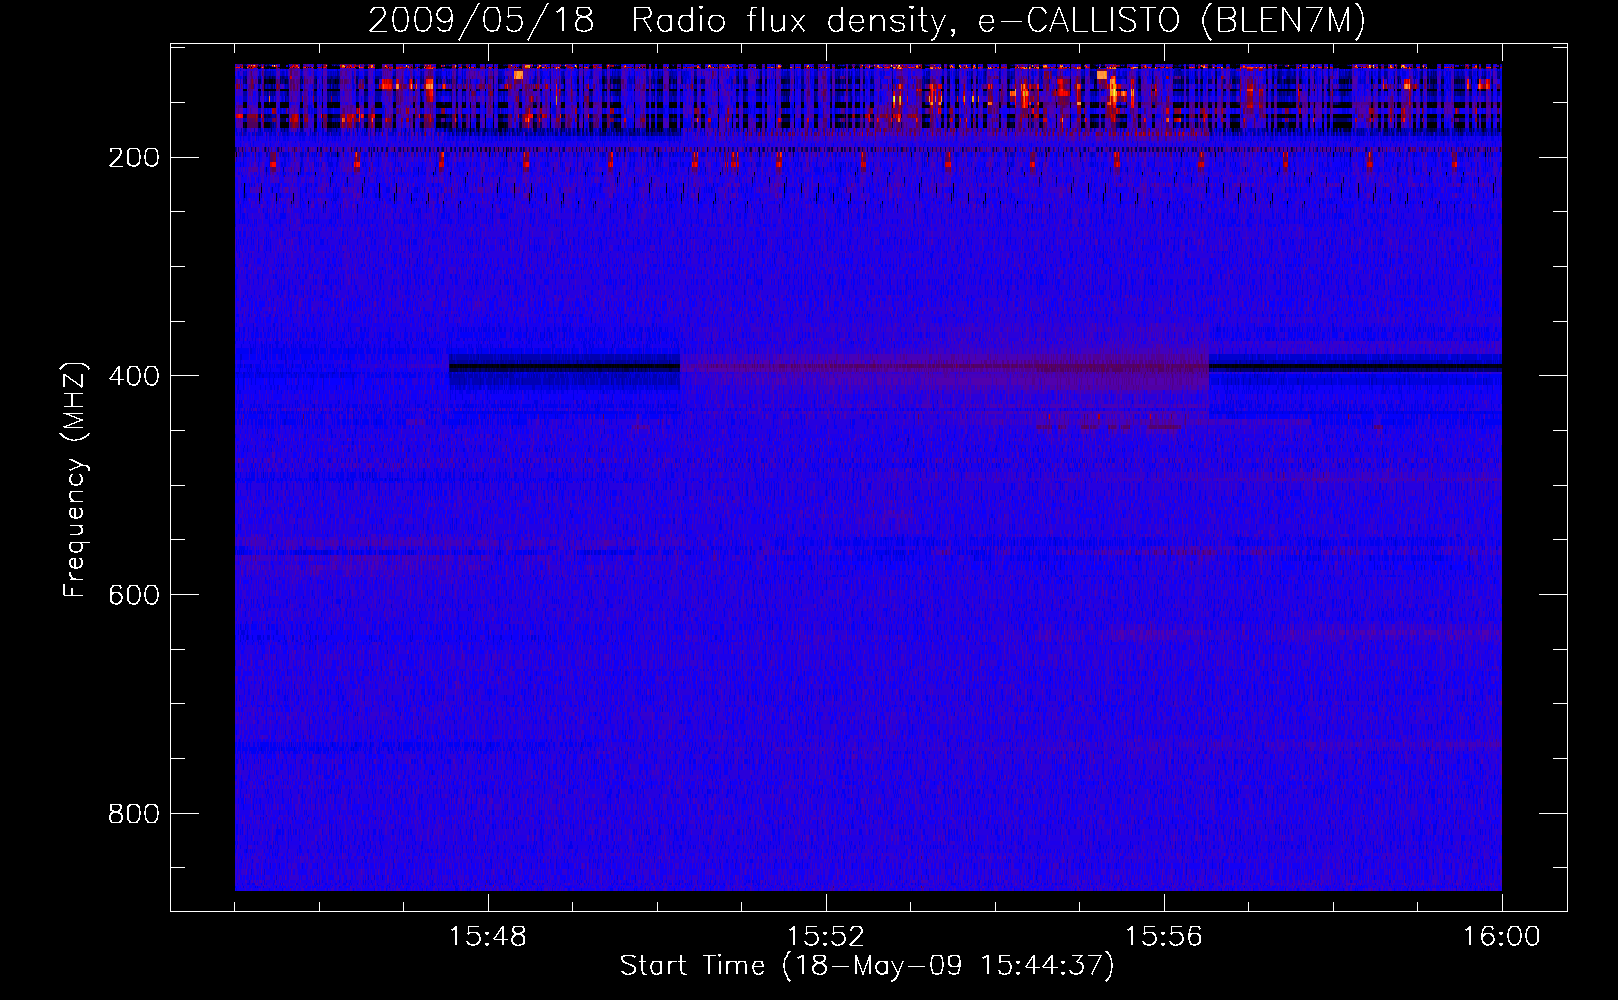Click the 800 frequency tick label
Screen dimensions: 1618x1000
click(x=134, y=814)
